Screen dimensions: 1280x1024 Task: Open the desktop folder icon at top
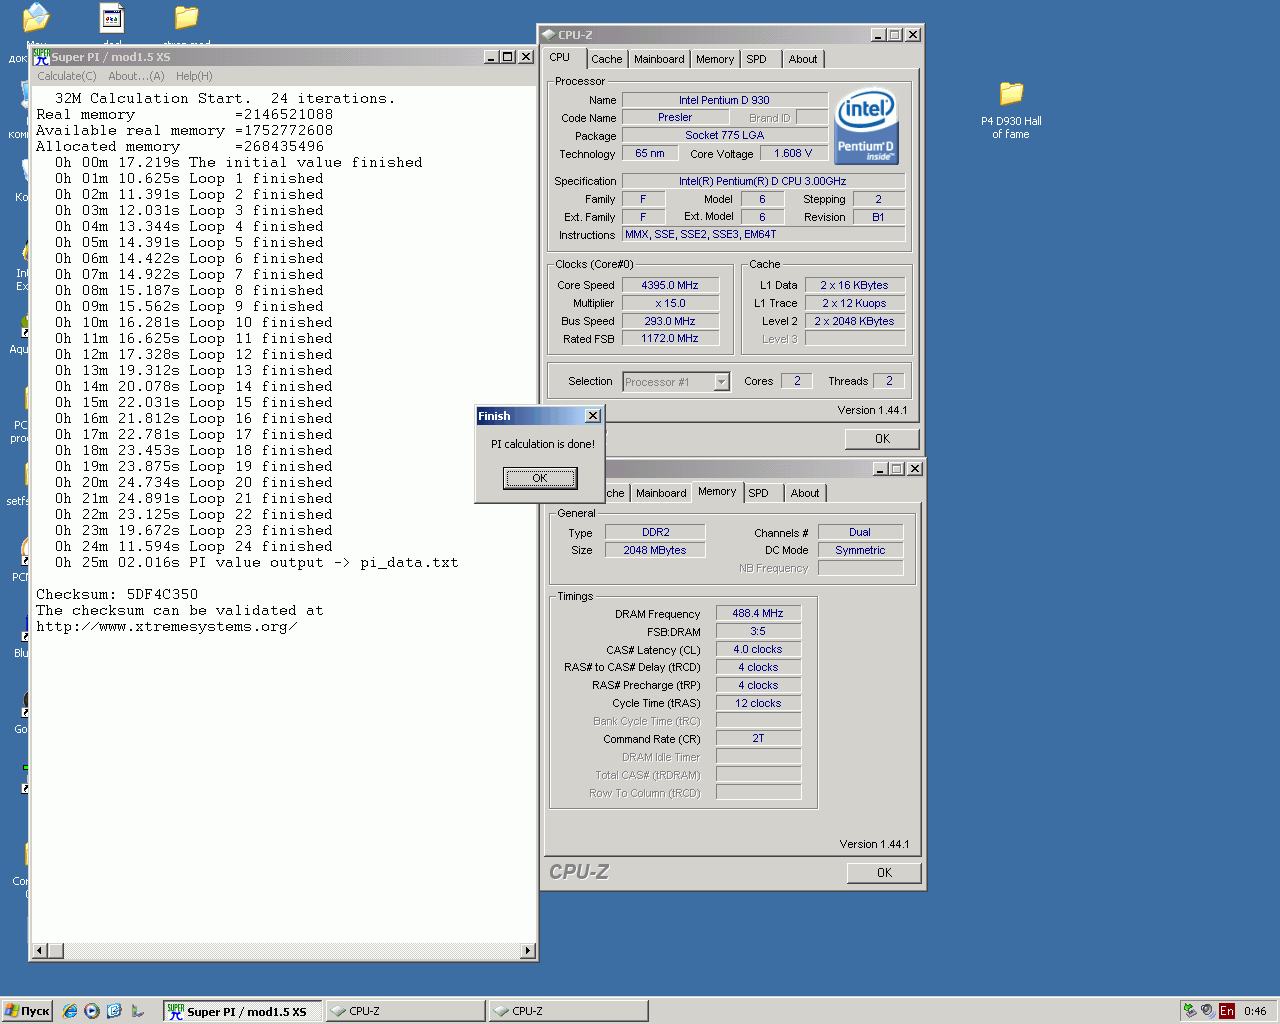coord(186,18)
